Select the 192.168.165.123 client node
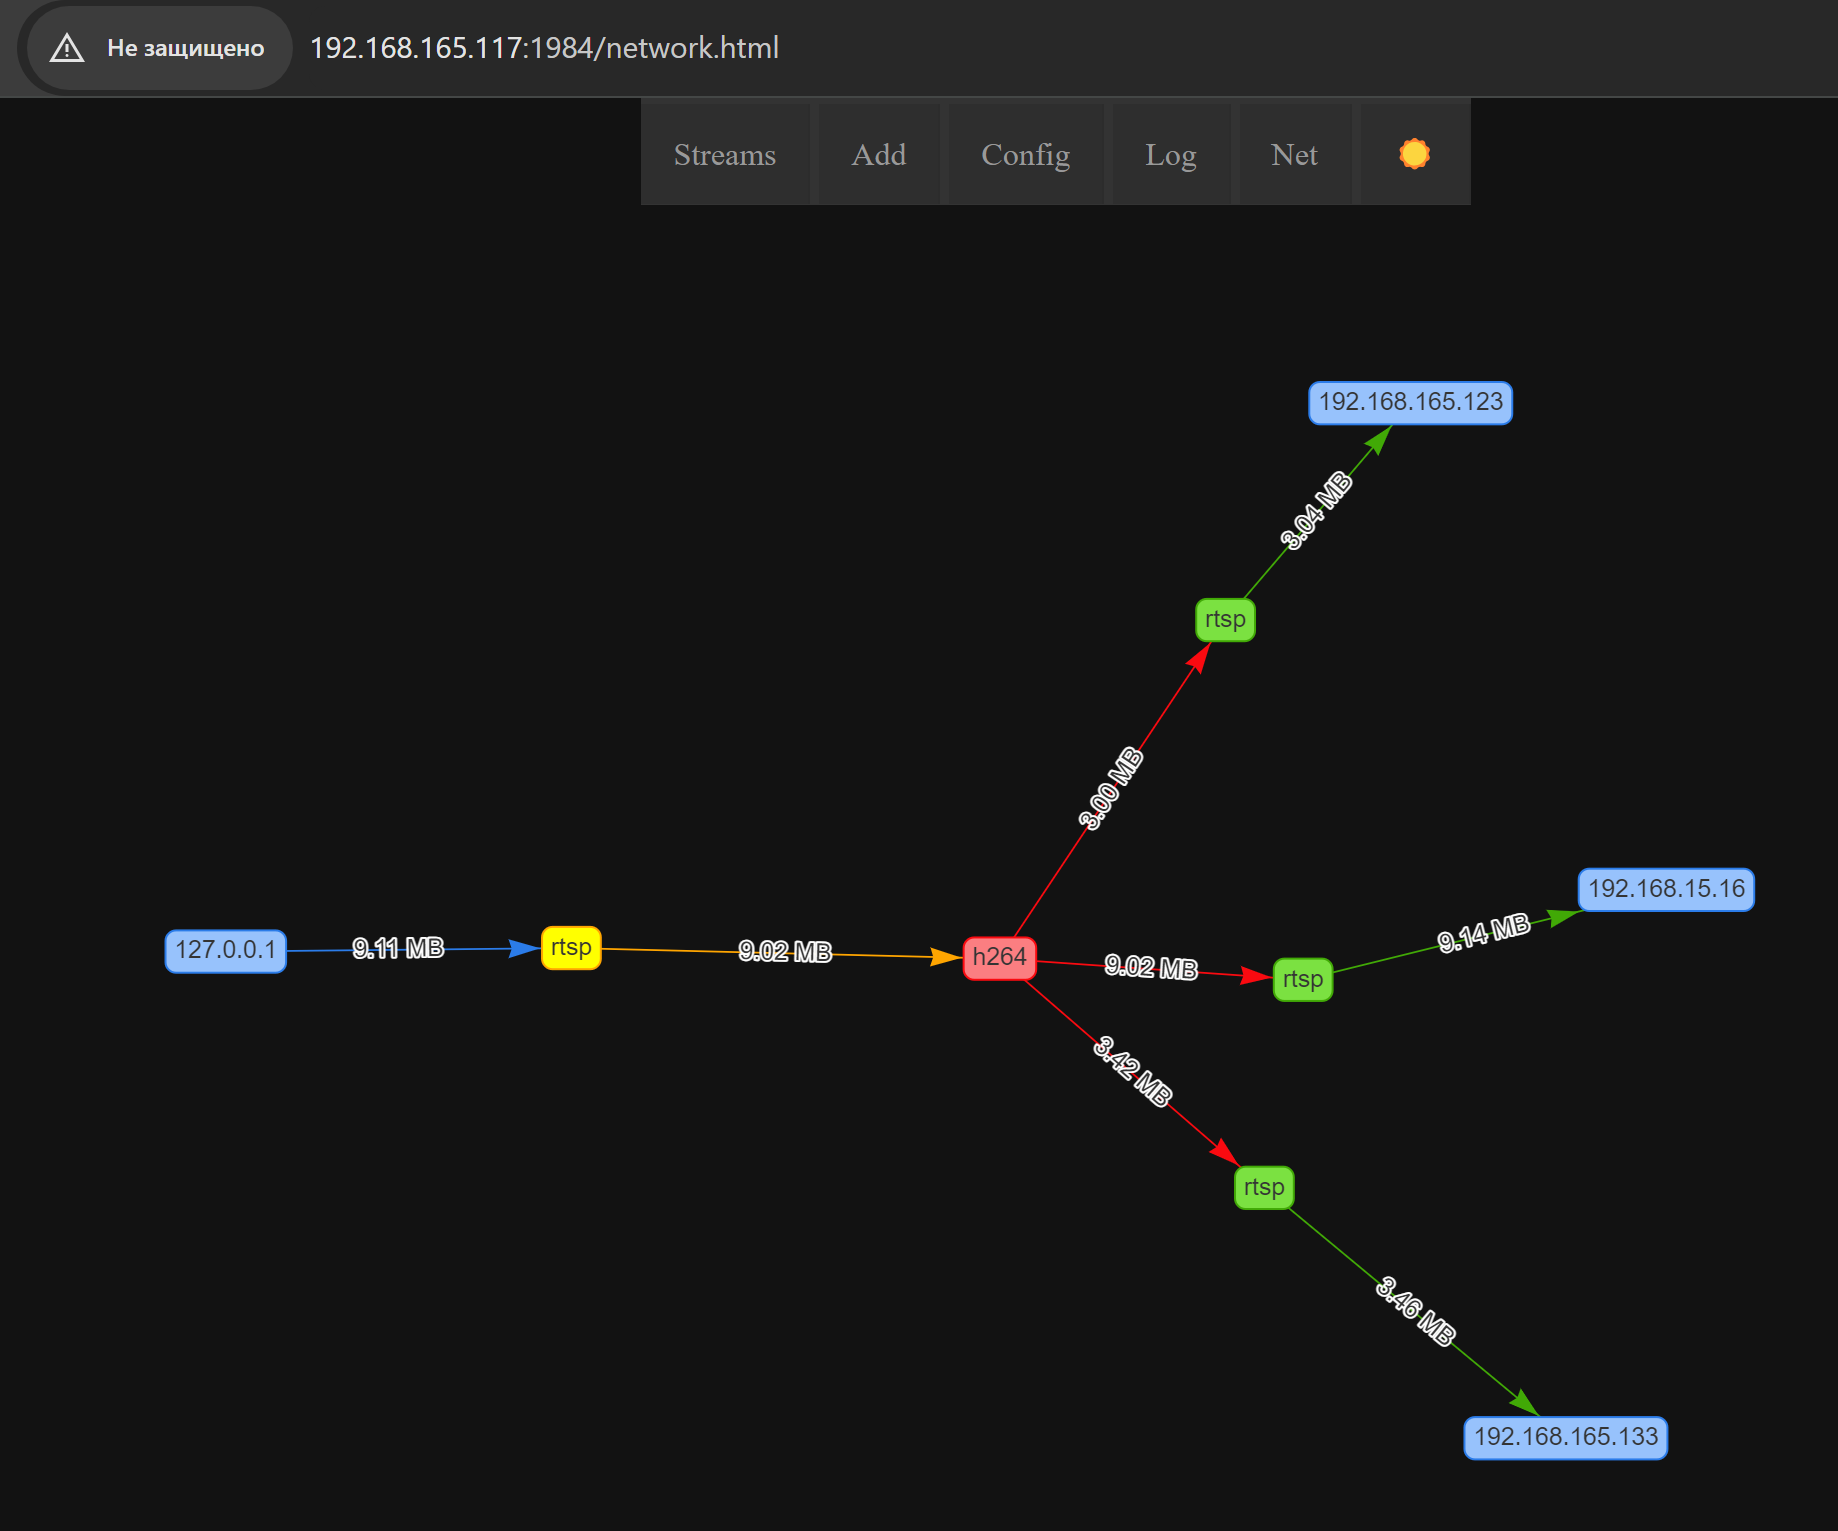Image resolution: width=1838 pixels, height=1531 pixels. coord(1411,403)
